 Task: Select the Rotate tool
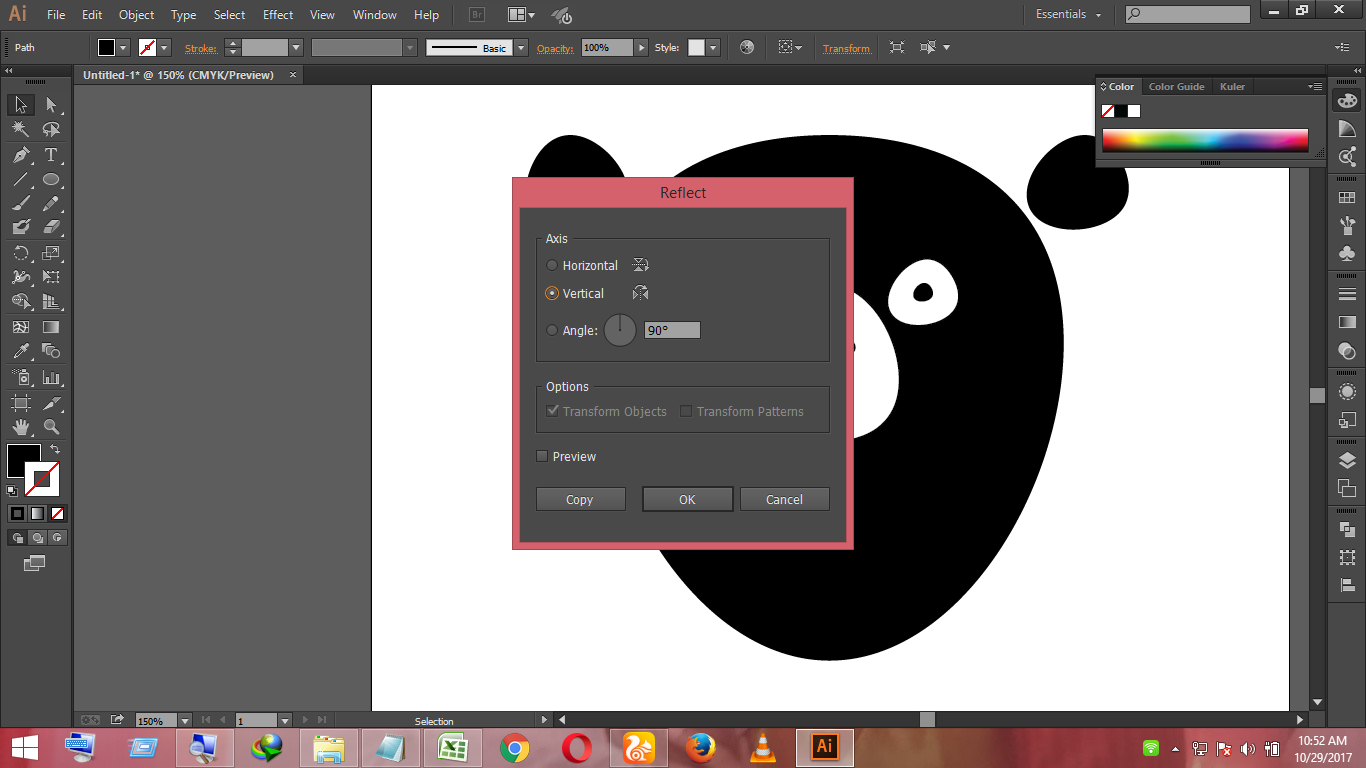21,253
